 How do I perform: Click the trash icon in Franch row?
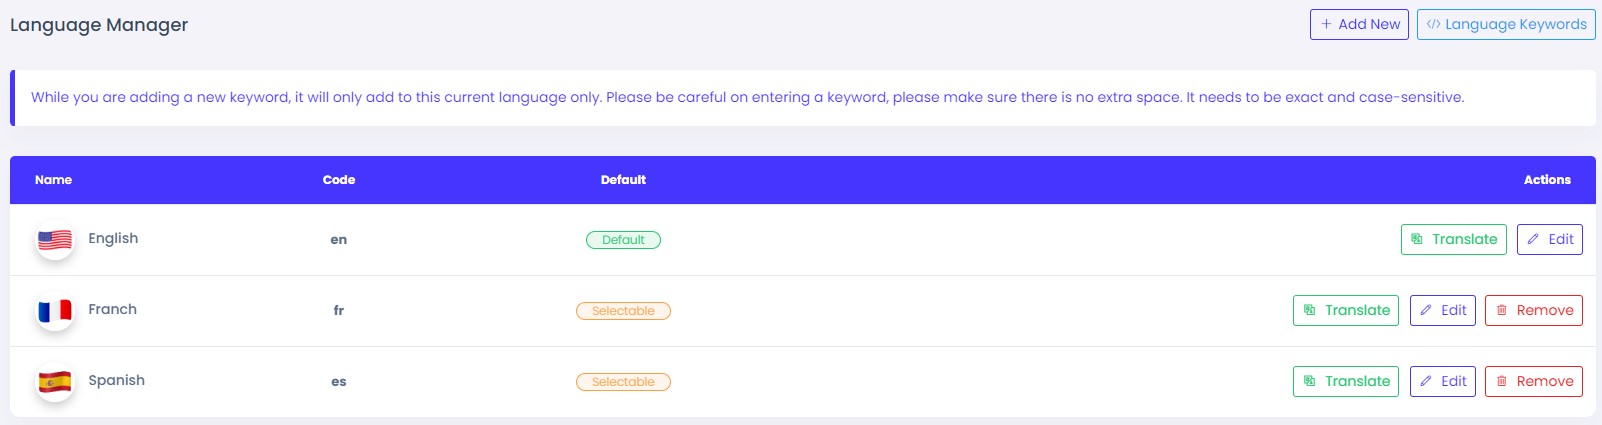(1501, 311)
